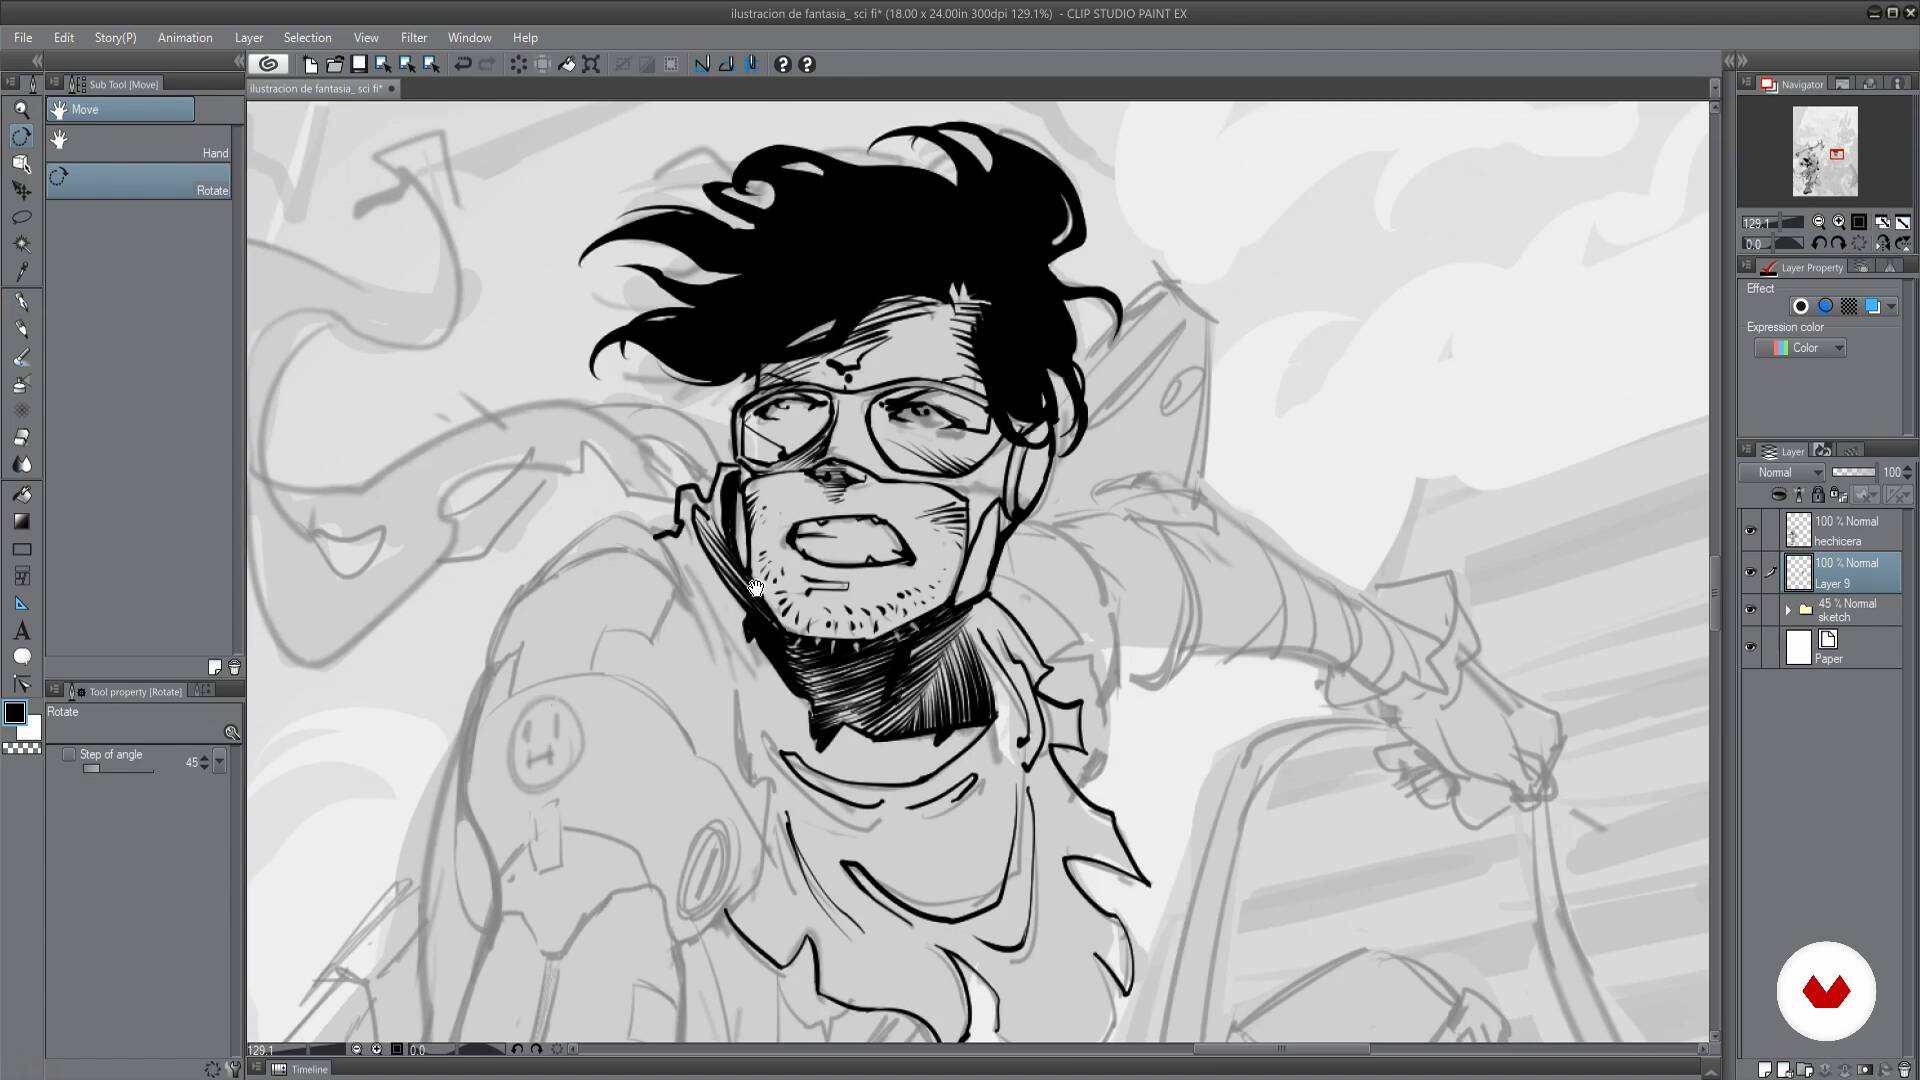Screen dimensions: 1920x1080
Task: Open the File menu
Action: [x=23, y=37]
